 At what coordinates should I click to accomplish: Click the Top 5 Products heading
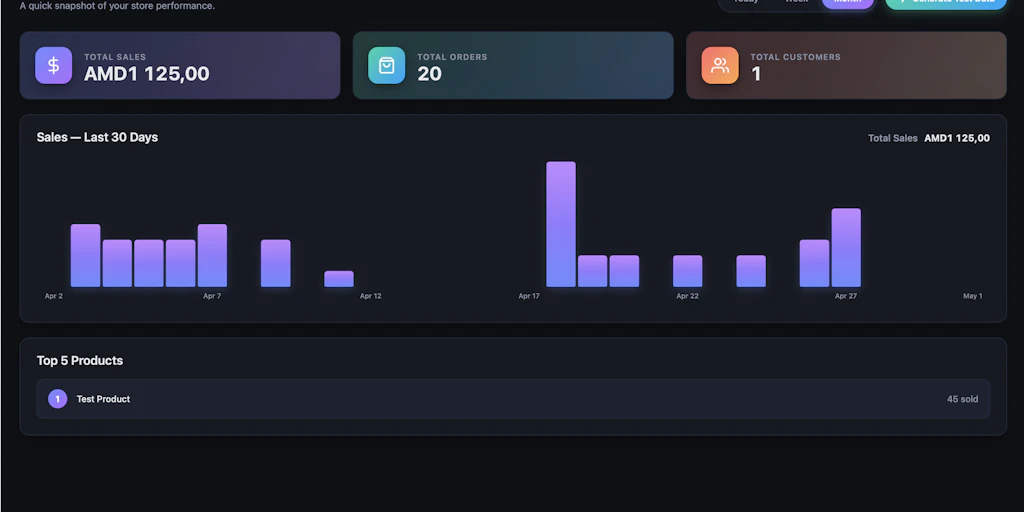80,360
